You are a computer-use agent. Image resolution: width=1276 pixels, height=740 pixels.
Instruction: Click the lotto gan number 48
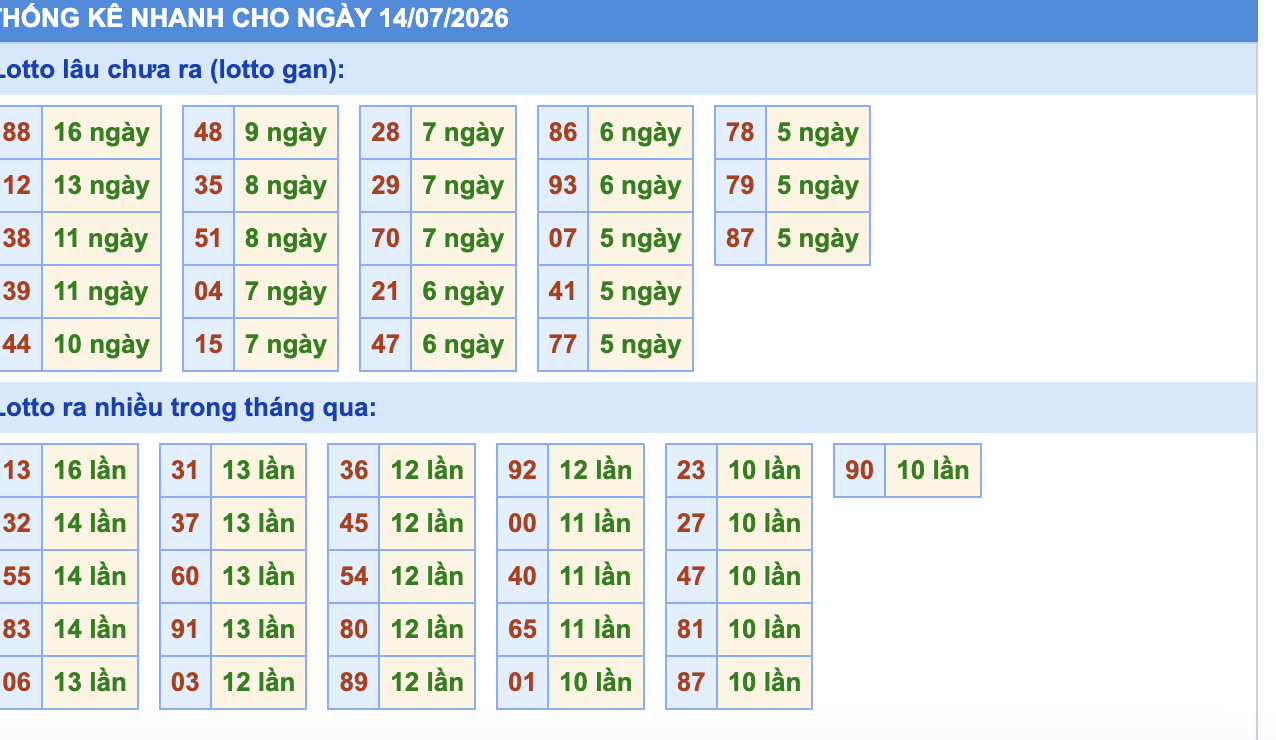click(x=208, y=132)
